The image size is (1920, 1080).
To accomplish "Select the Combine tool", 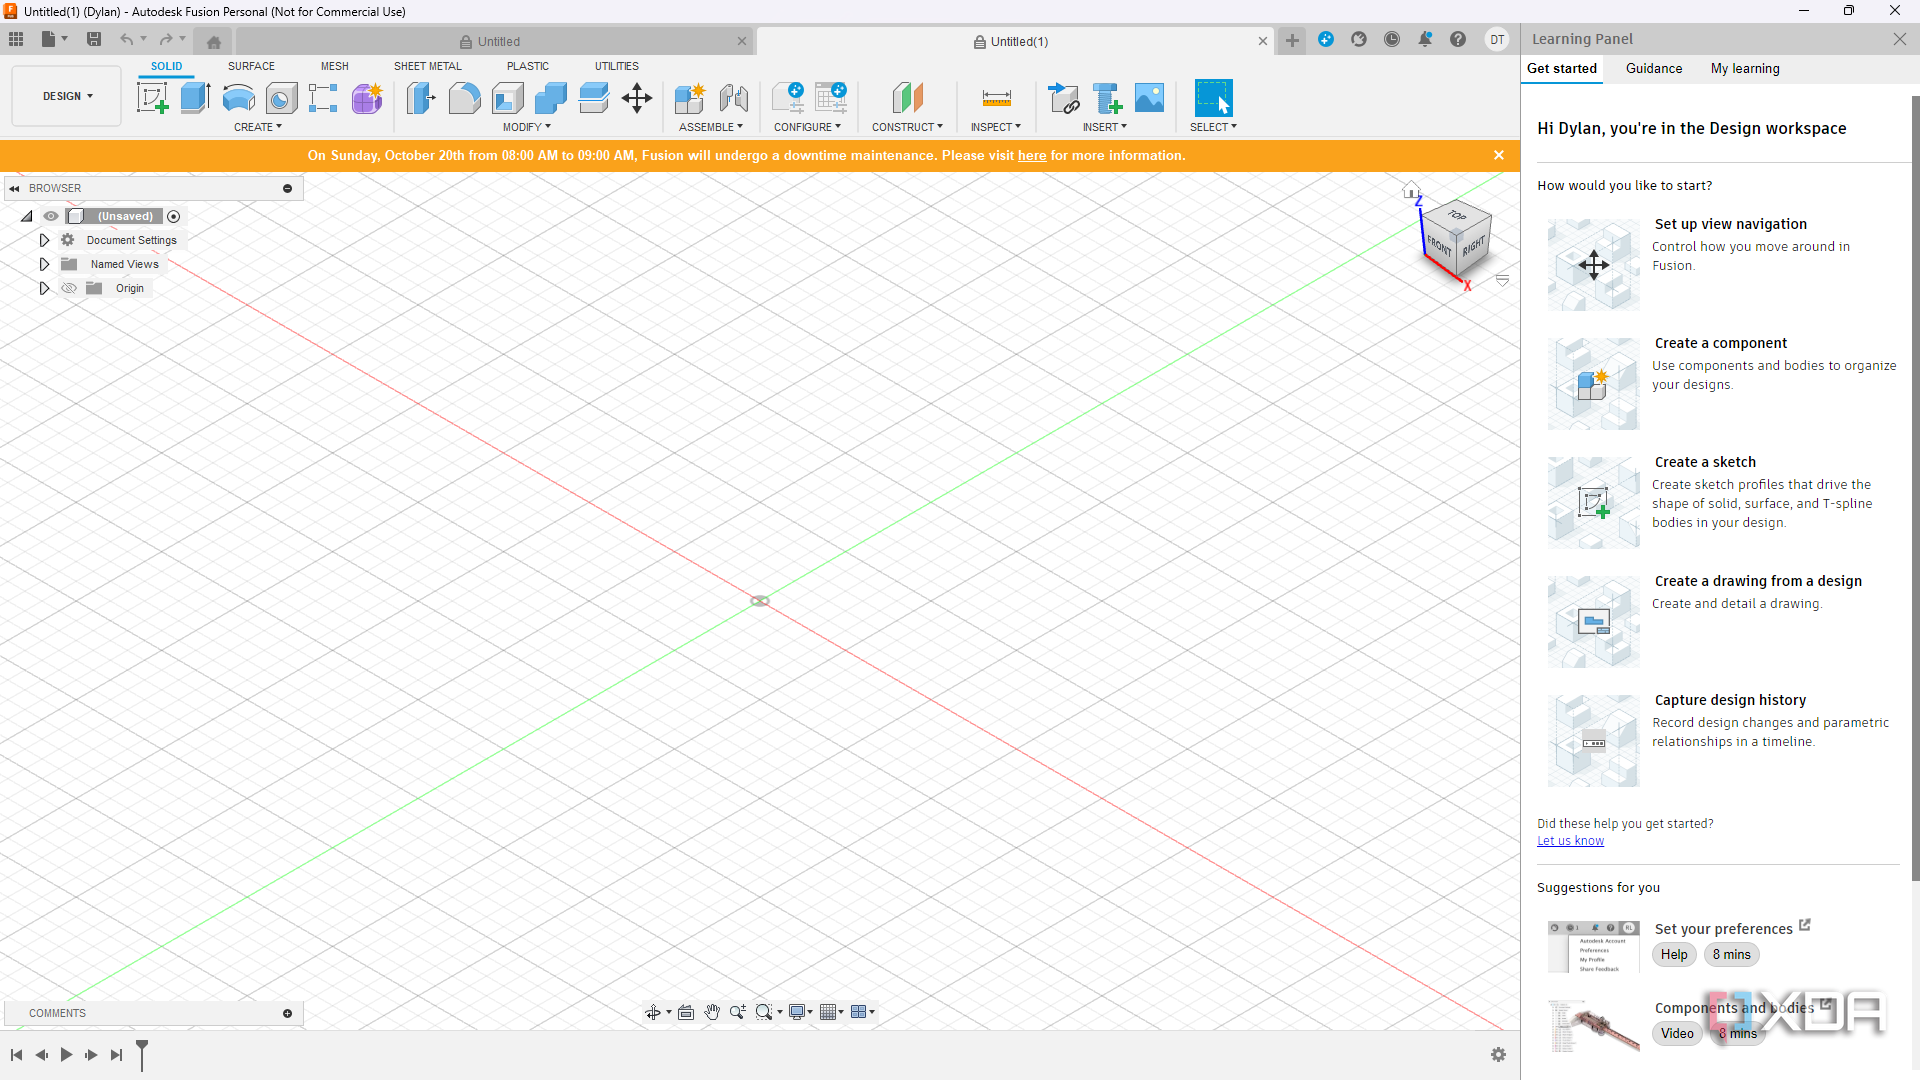I will 551,98.
